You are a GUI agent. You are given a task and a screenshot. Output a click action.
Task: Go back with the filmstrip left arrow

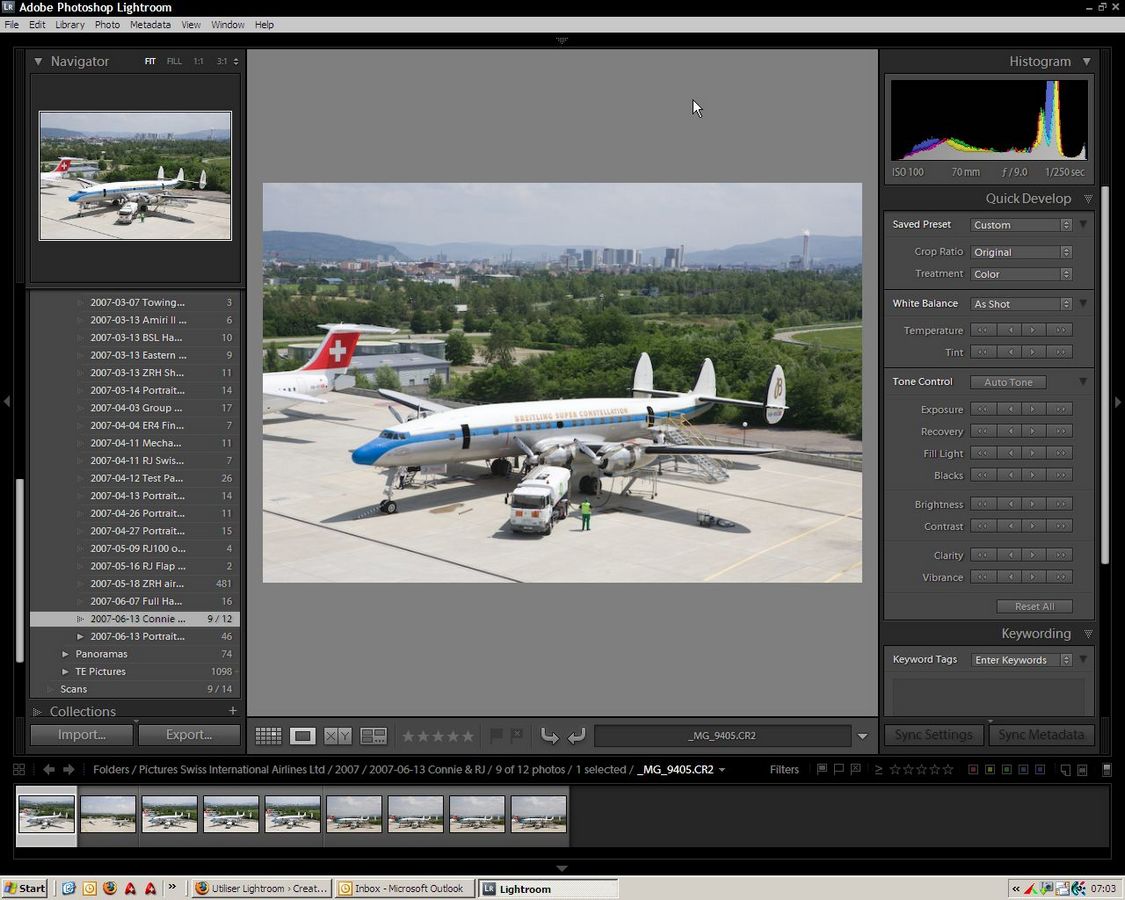[x=49, y=769]
